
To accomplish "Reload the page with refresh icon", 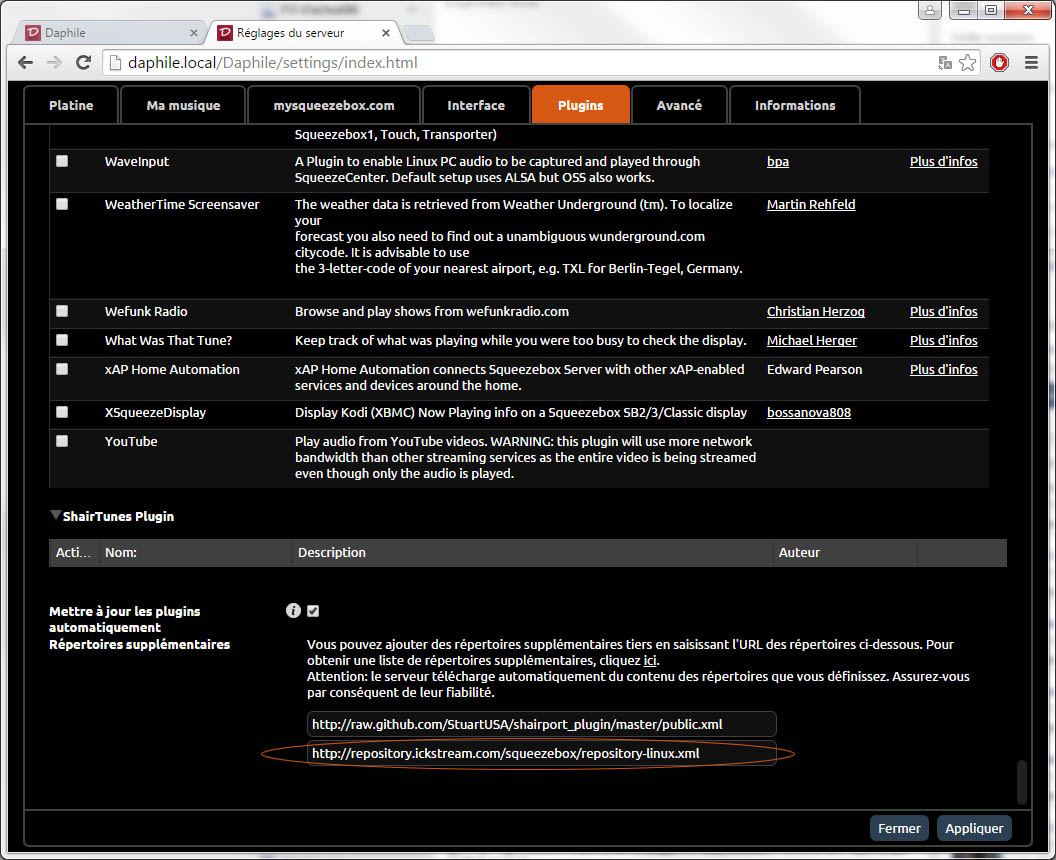I will coord(85,63).
